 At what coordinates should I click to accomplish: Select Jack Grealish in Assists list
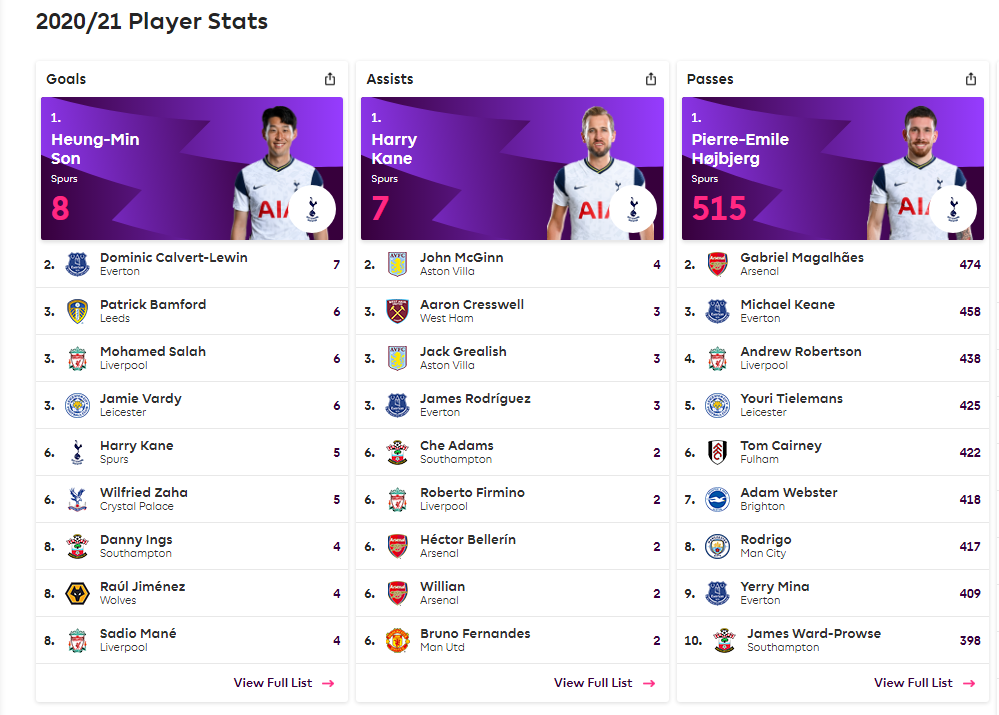coord(512,358)
